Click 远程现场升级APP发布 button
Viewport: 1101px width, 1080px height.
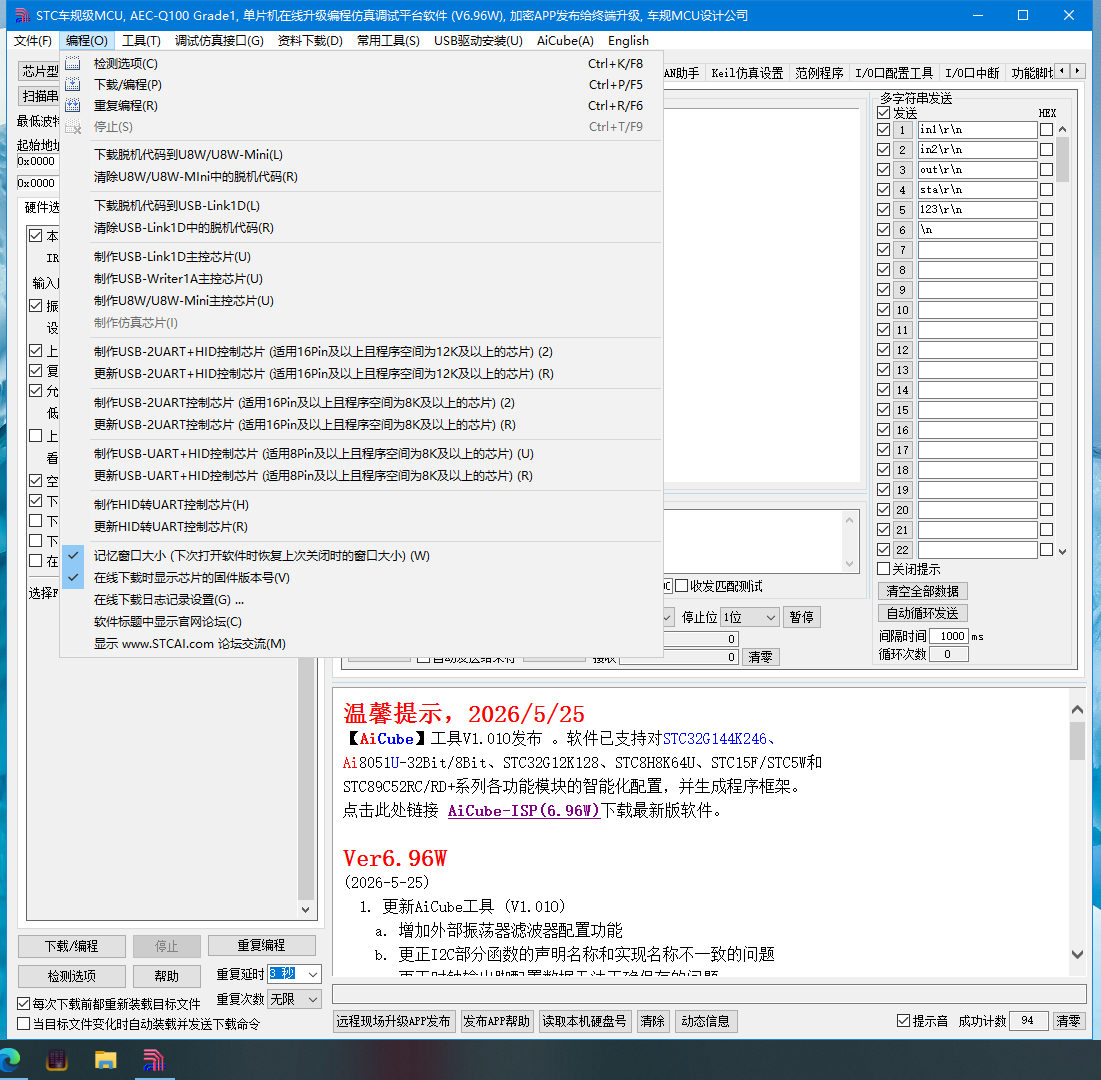point(393,1021)
